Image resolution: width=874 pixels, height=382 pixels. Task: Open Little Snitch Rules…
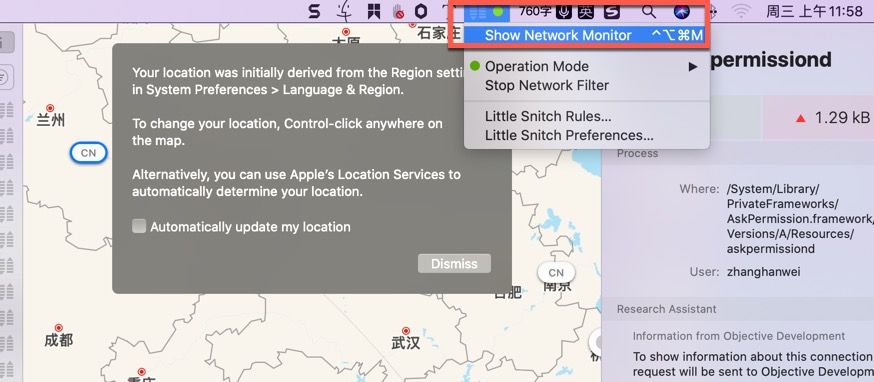586,117
